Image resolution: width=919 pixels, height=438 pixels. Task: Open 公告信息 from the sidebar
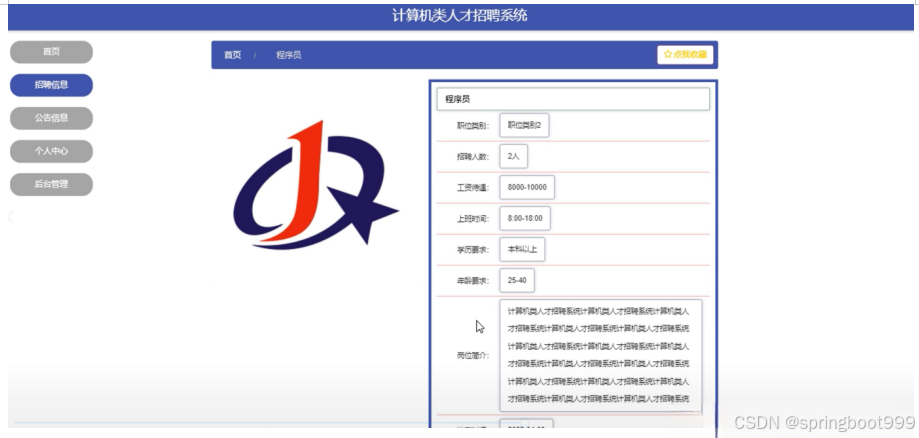pos(51,118)
